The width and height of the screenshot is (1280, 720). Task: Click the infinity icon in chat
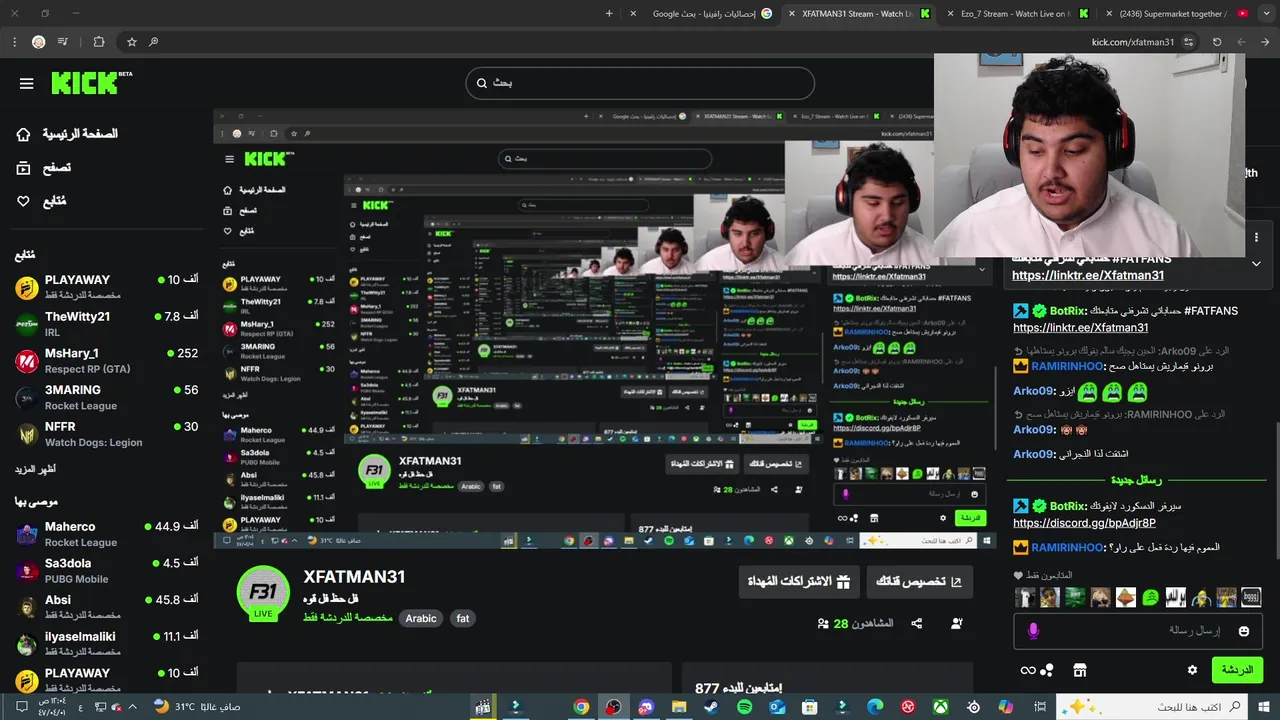(x=1027, y=670)
